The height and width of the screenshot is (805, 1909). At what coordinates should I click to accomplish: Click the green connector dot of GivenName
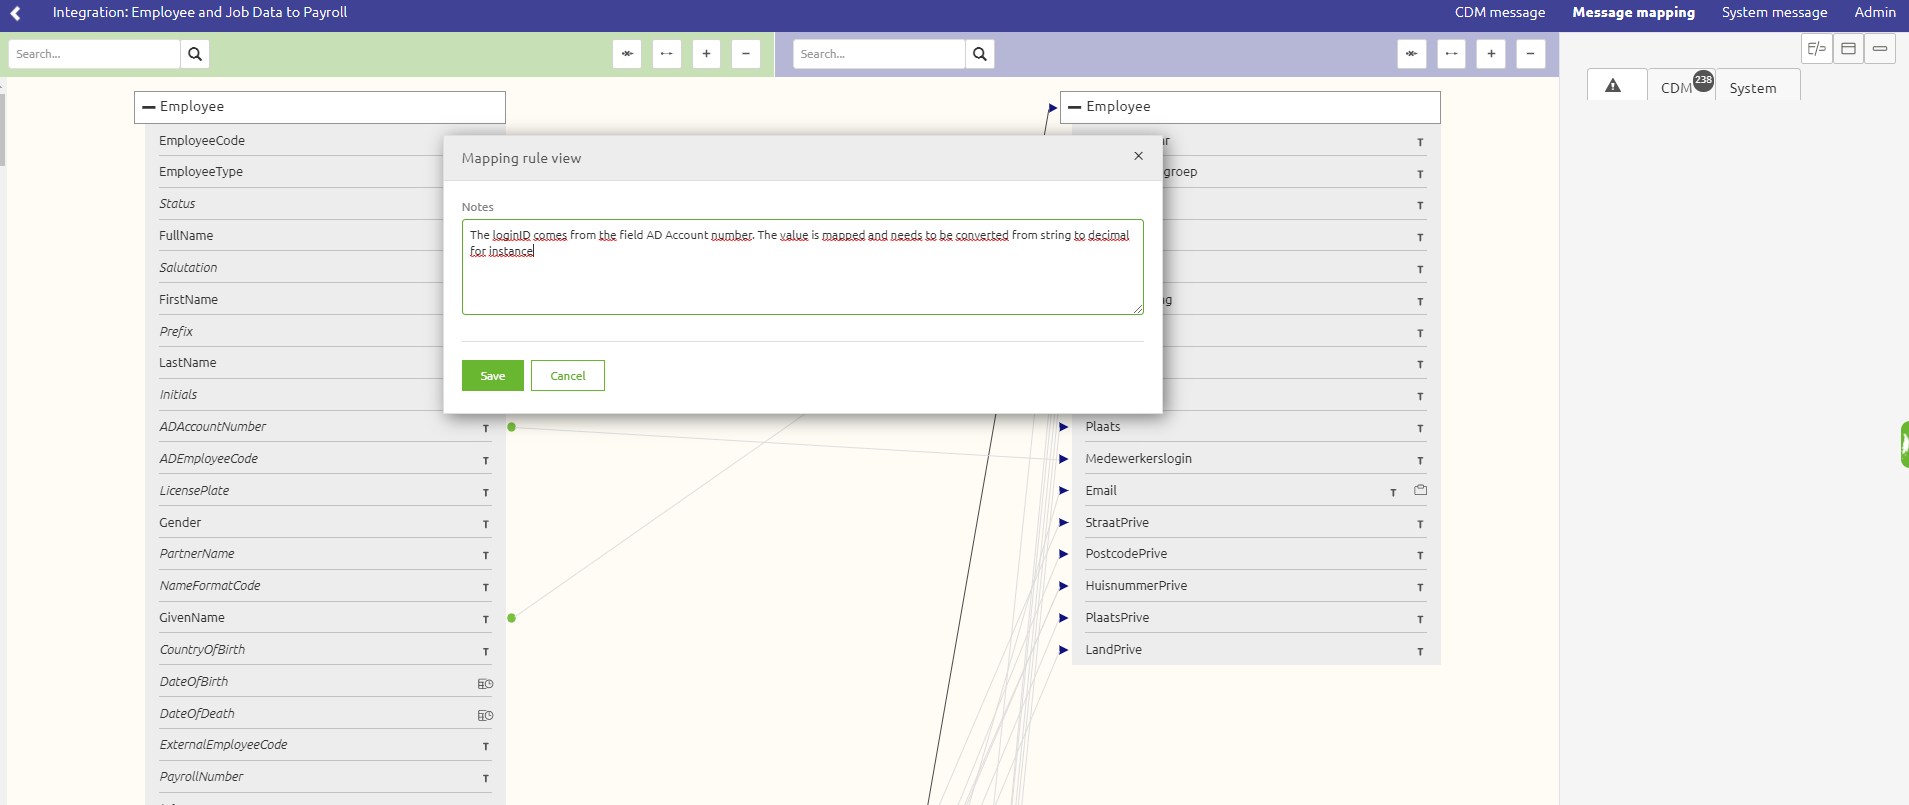[x=511, y=618]
